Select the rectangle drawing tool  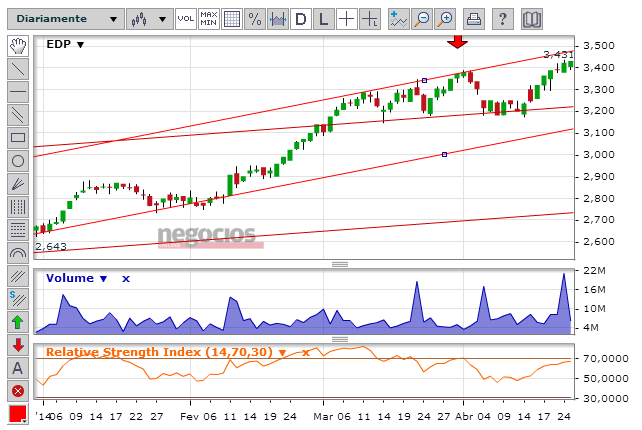[x=18, y=138]
